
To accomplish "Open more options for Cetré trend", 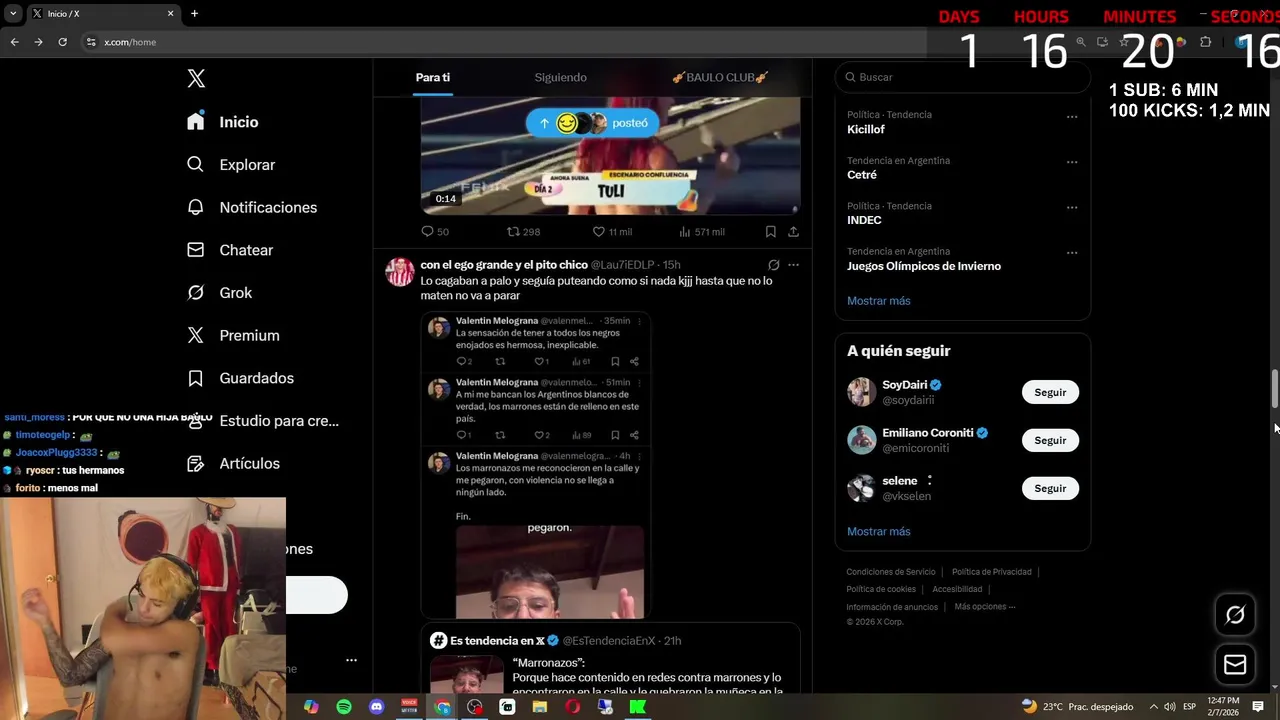I will 1072,162.
